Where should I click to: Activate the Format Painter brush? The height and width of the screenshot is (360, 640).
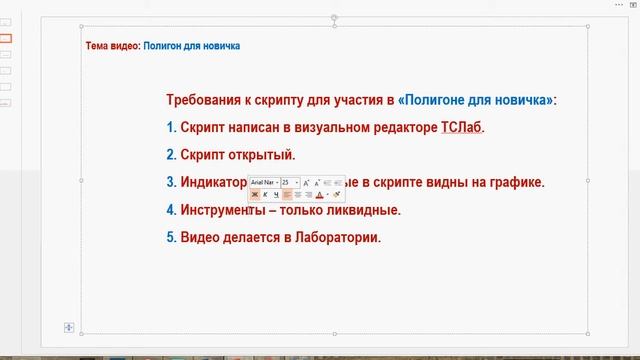(x=337, y=195)
